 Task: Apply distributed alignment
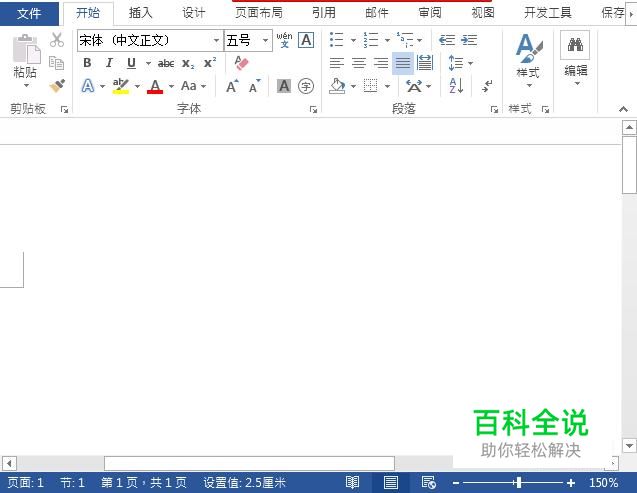(425, 63)
